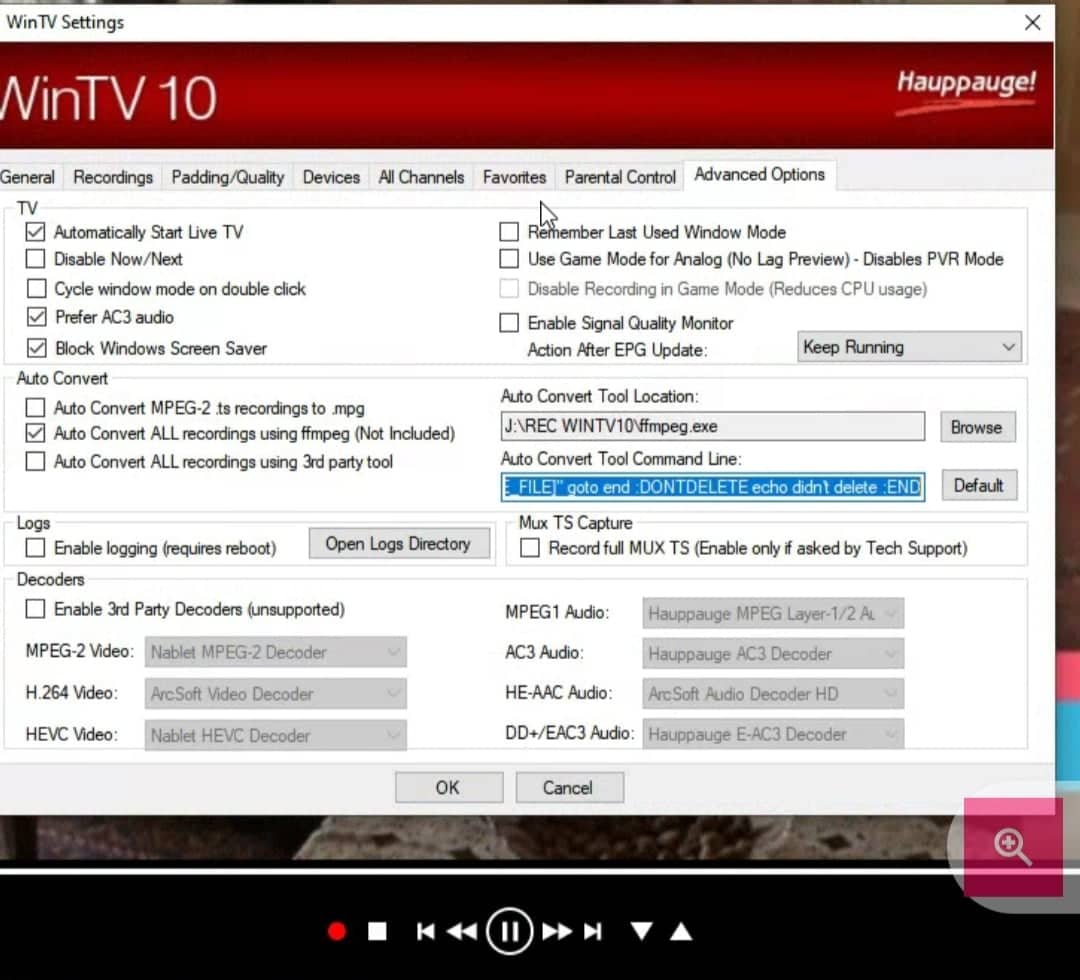Enable Disable Now/Next checkbox
Screen dimensions: 1080x980
(35, 259)
